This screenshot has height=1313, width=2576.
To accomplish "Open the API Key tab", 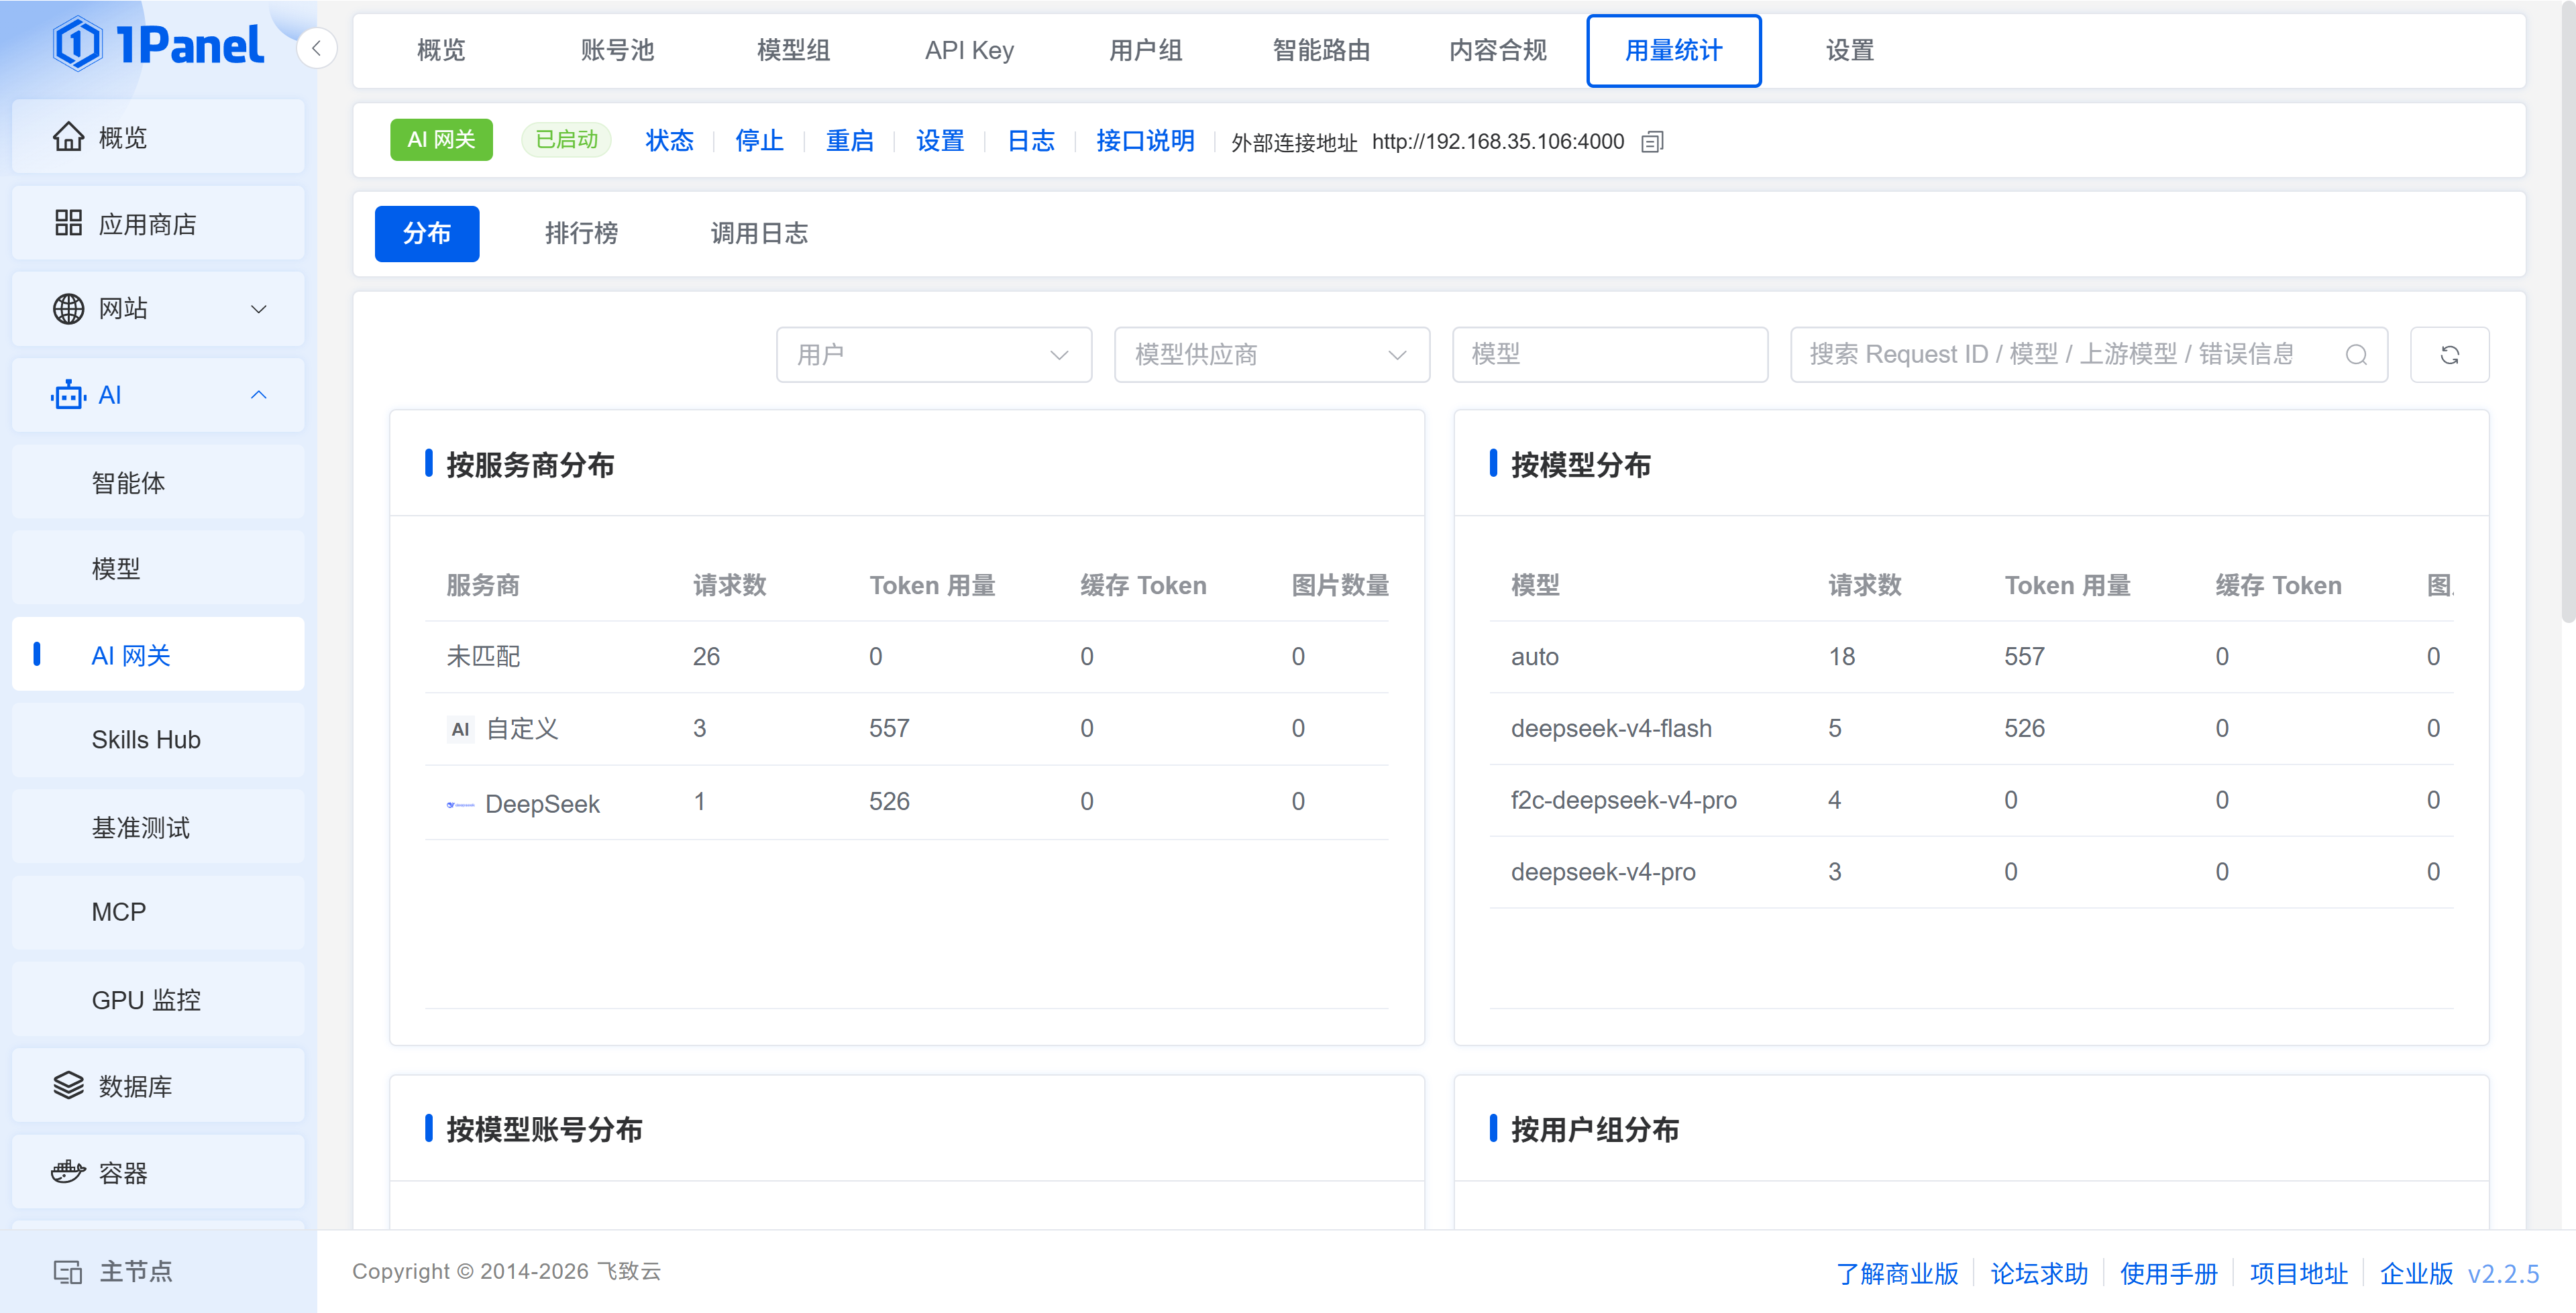I will (x=969, y=50).
